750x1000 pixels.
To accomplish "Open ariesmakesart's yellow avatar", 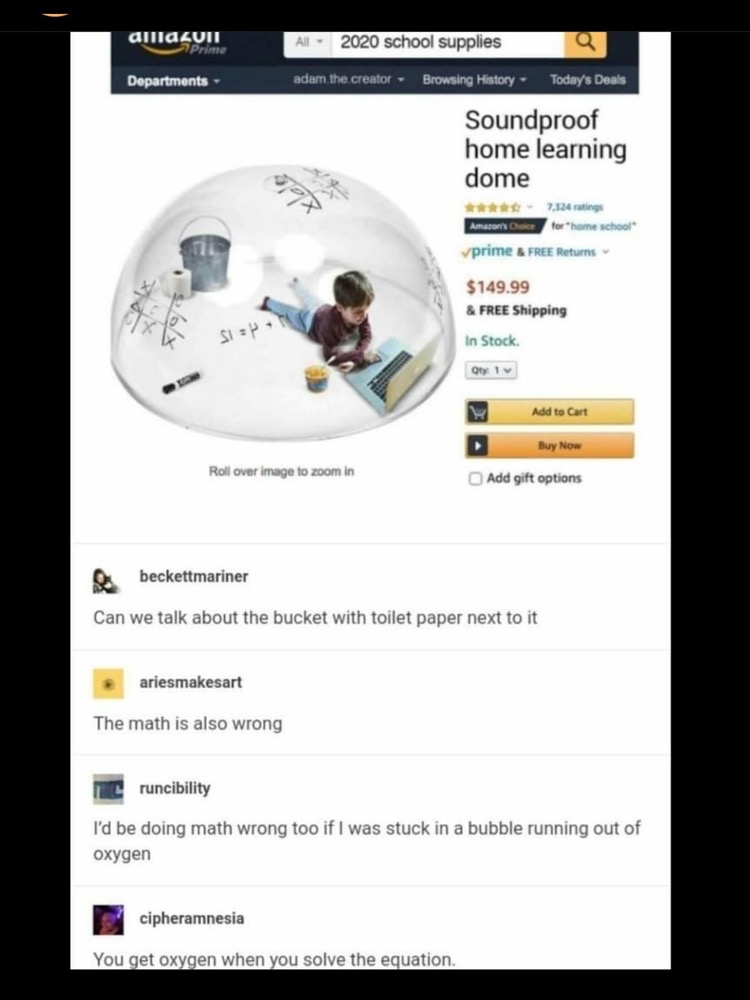I will (108, 684).
